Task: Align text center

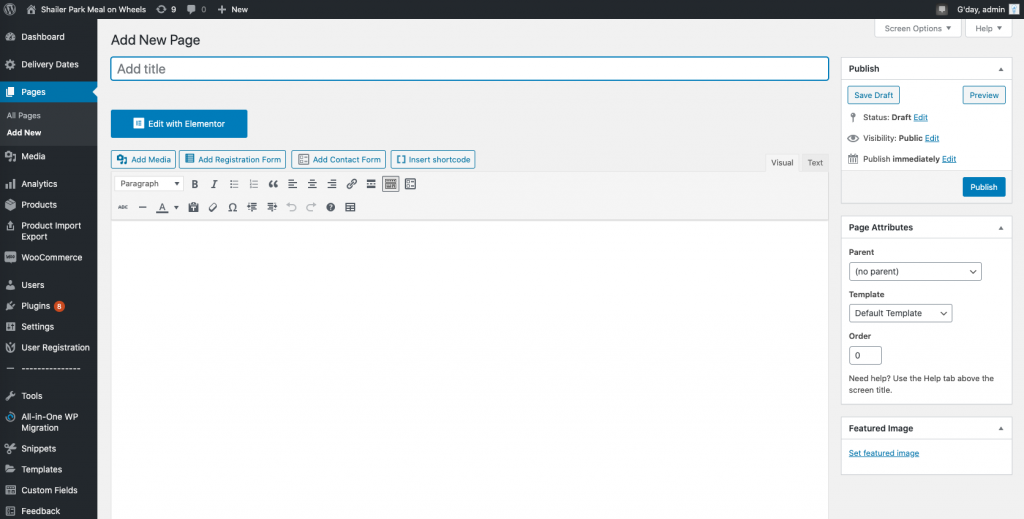Action: pyautogui.click(x=312, y=184)
